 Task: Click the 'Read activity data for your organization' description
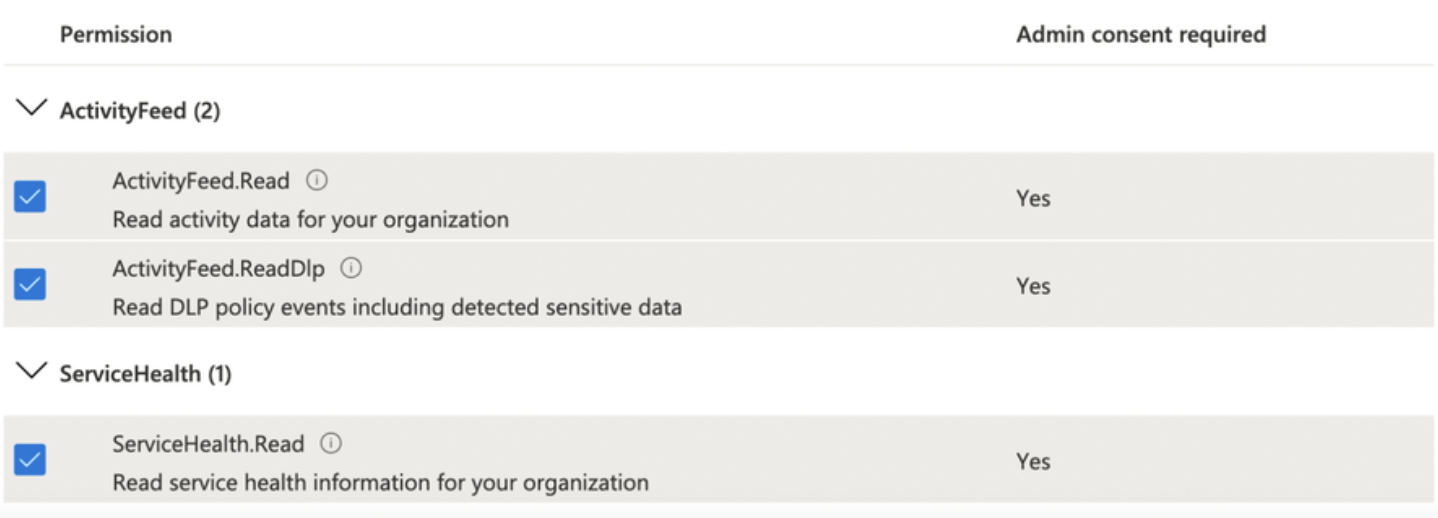click(310, 219)
